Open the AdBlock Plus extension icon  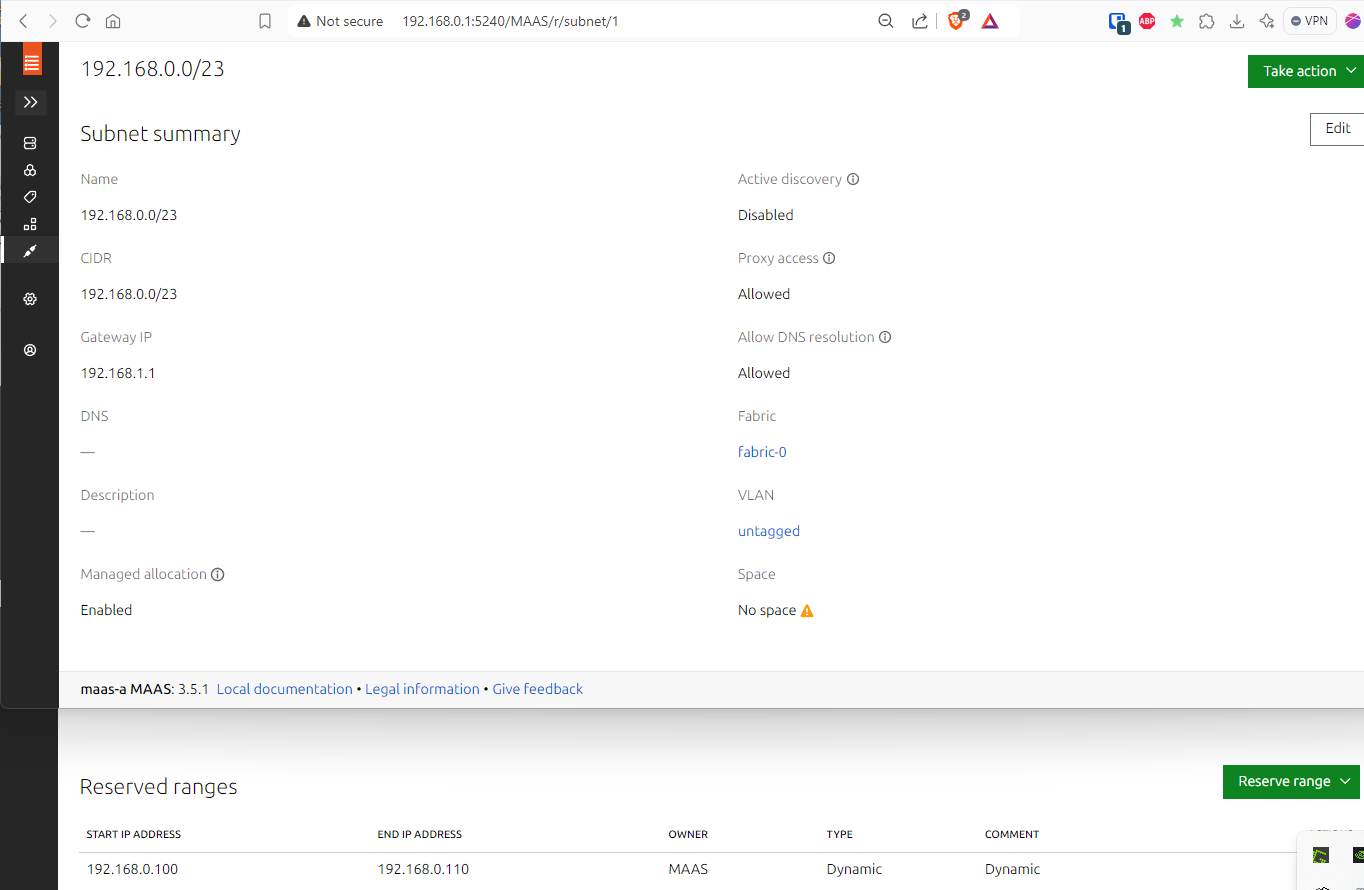(1147, 21)
